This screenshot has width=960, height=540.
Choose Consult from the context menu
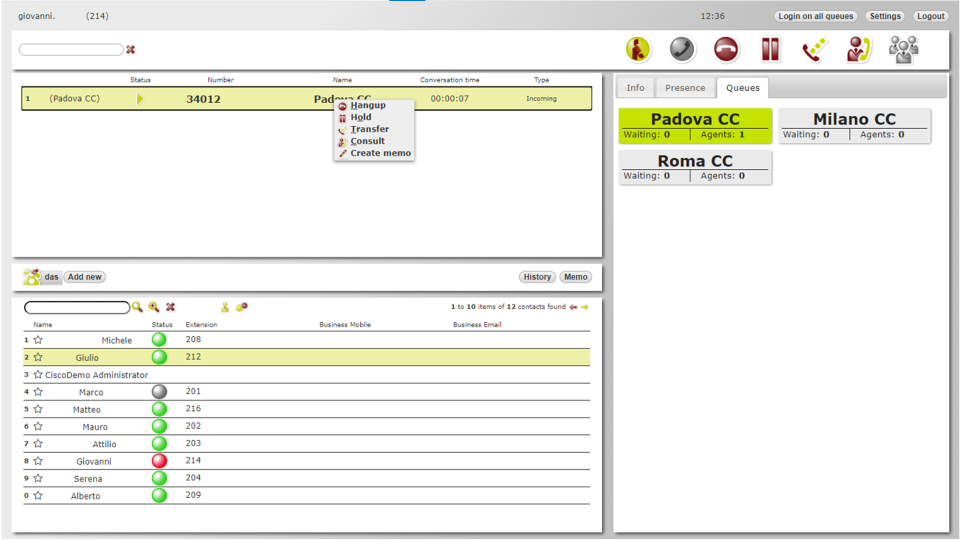pos(367,141)
